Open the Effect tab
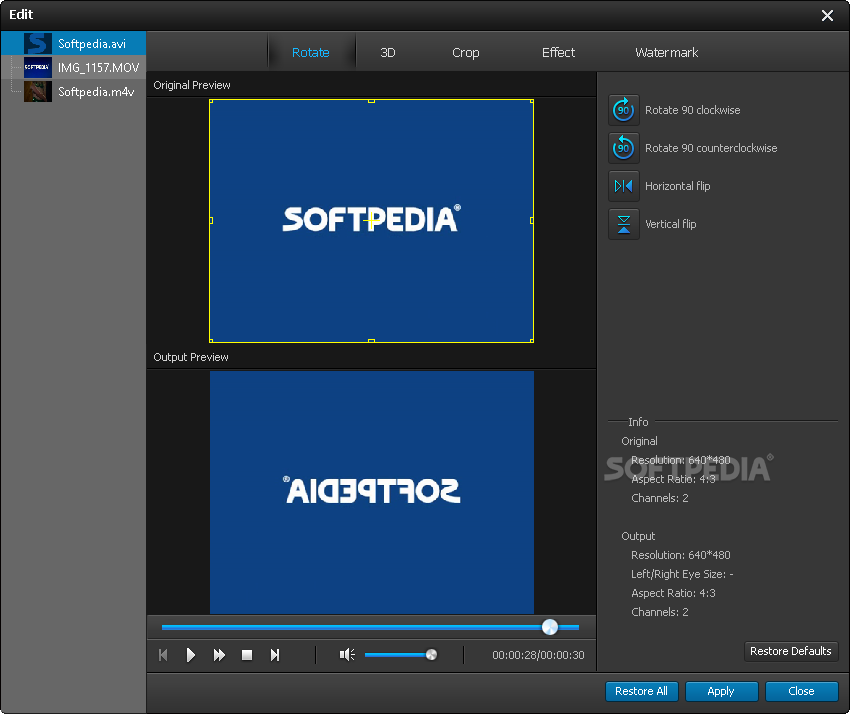 click(x=558, y=53)
